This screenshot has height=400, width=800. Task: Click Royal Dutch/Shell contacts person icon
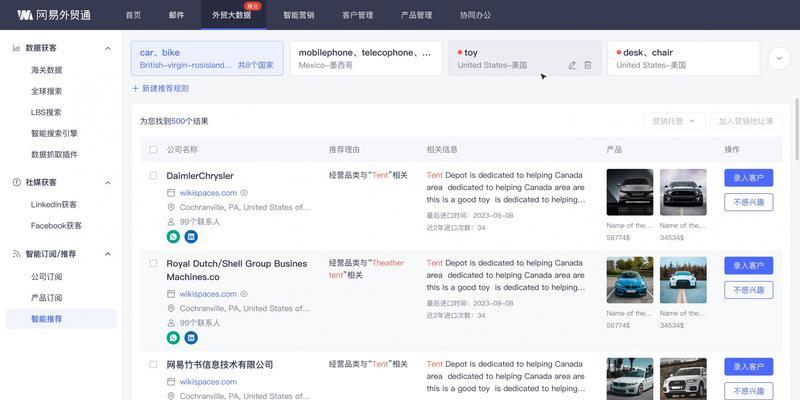tap(171, 323)
